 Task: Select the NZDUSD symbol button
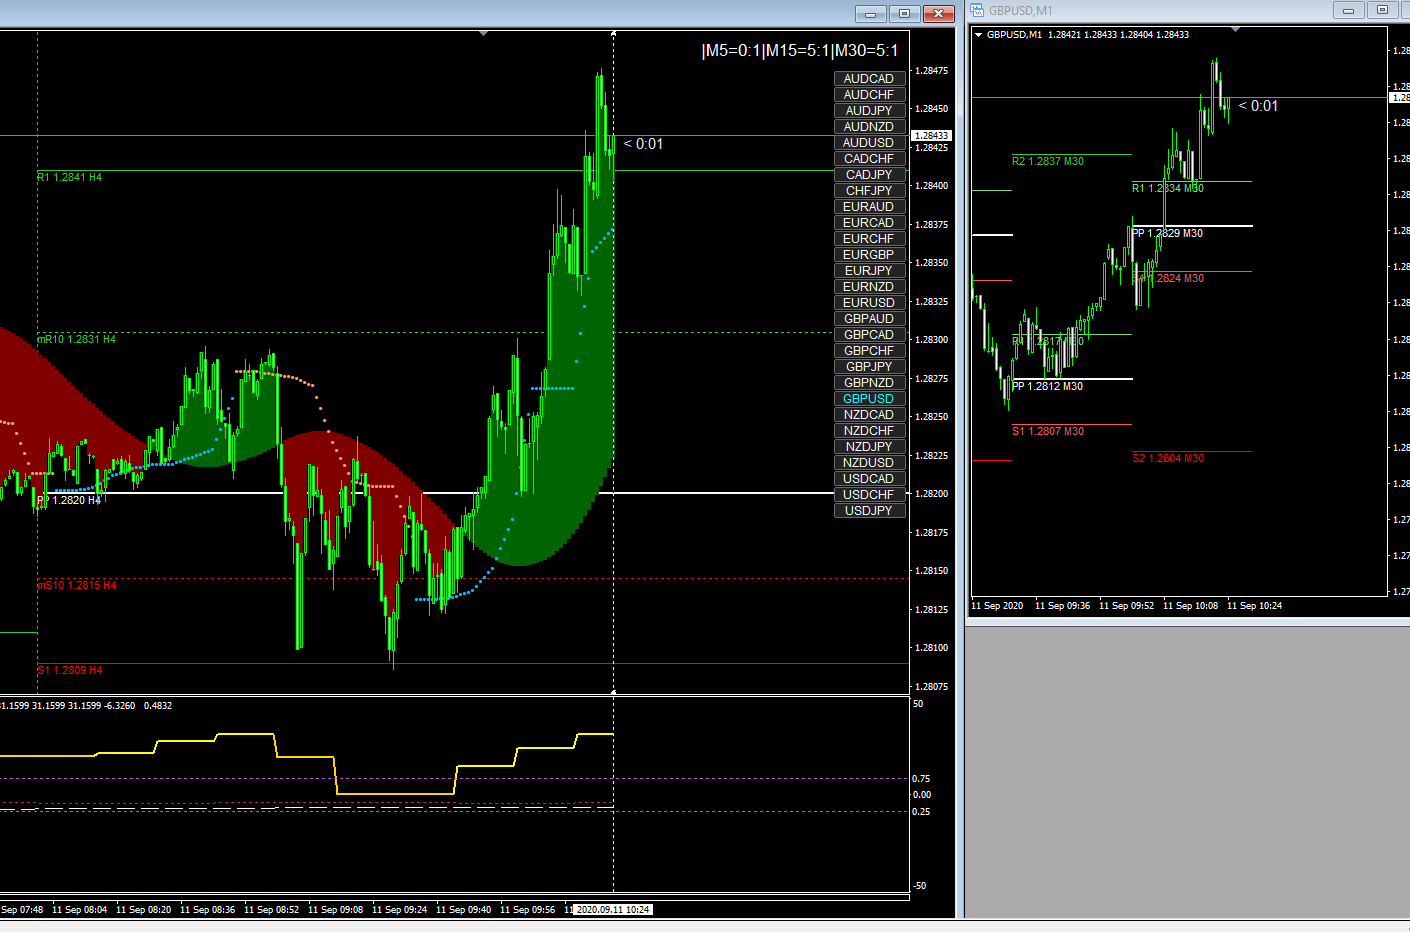click(x=869, y=463)
